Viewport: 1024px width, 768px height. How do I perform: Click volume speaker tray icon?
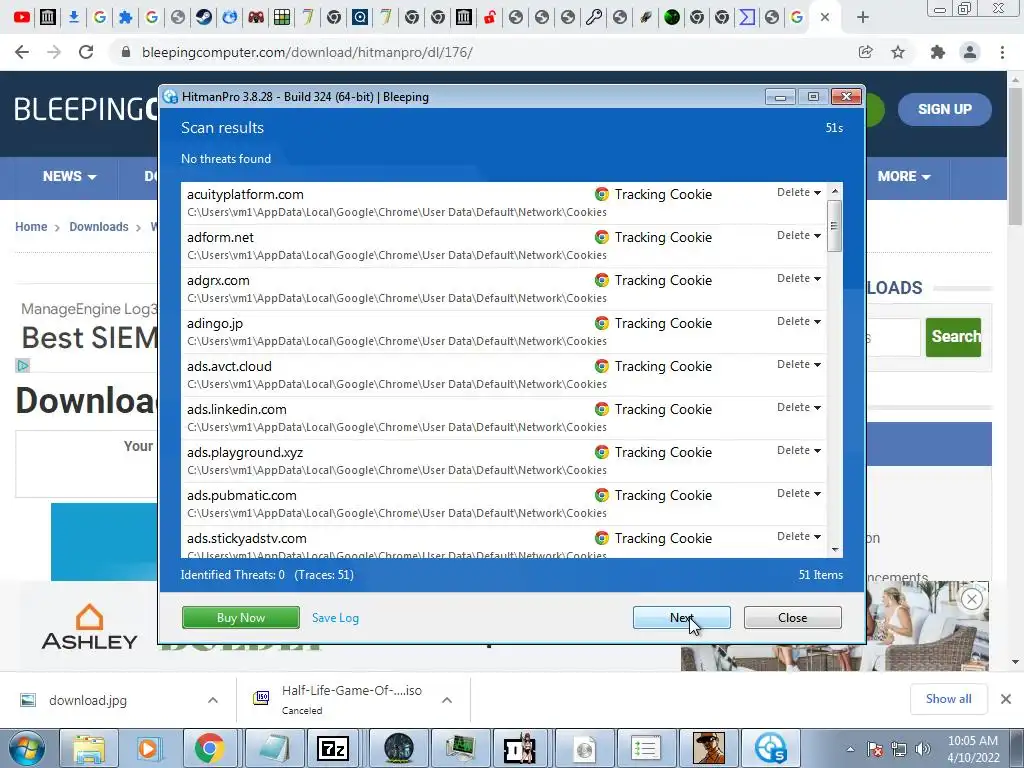click(922, 749)
